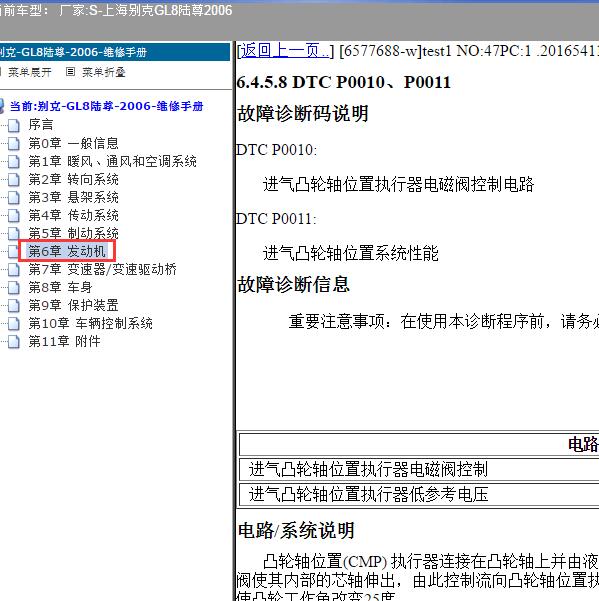The height and width of the screenshot is (601, 599).
Task: Click the panel title 克-GL8陆尊-2006-维修手册
Action: coord(74,52)
